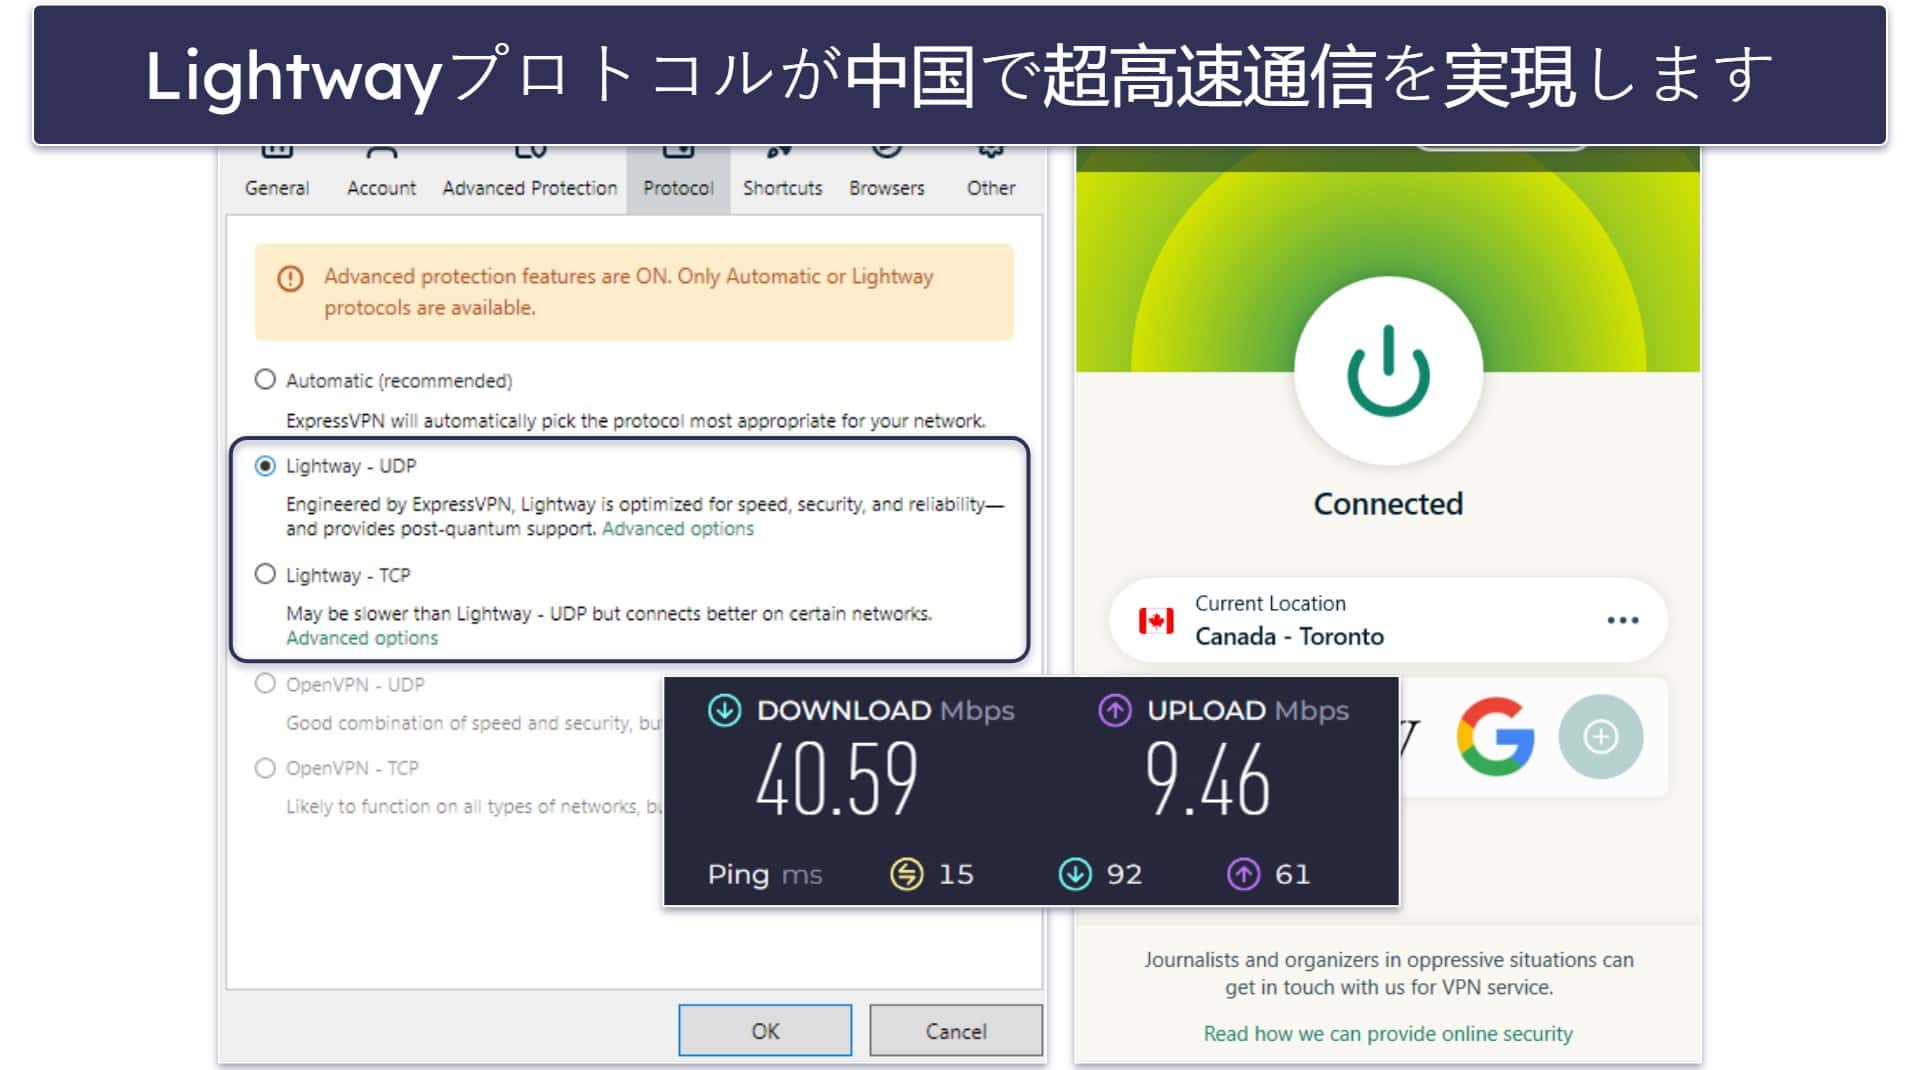
Task: Confirm settings with OK button
Action: (x=765, y=1030)
